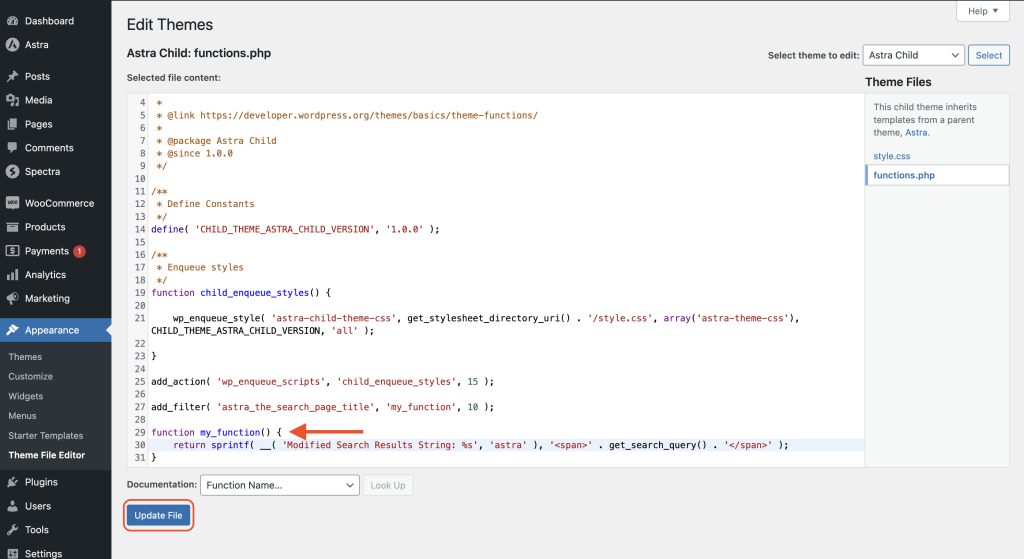Click the @link developer.wordpress.org comment line
Viewport: 1024px width, 559px height.
(347, 115)
